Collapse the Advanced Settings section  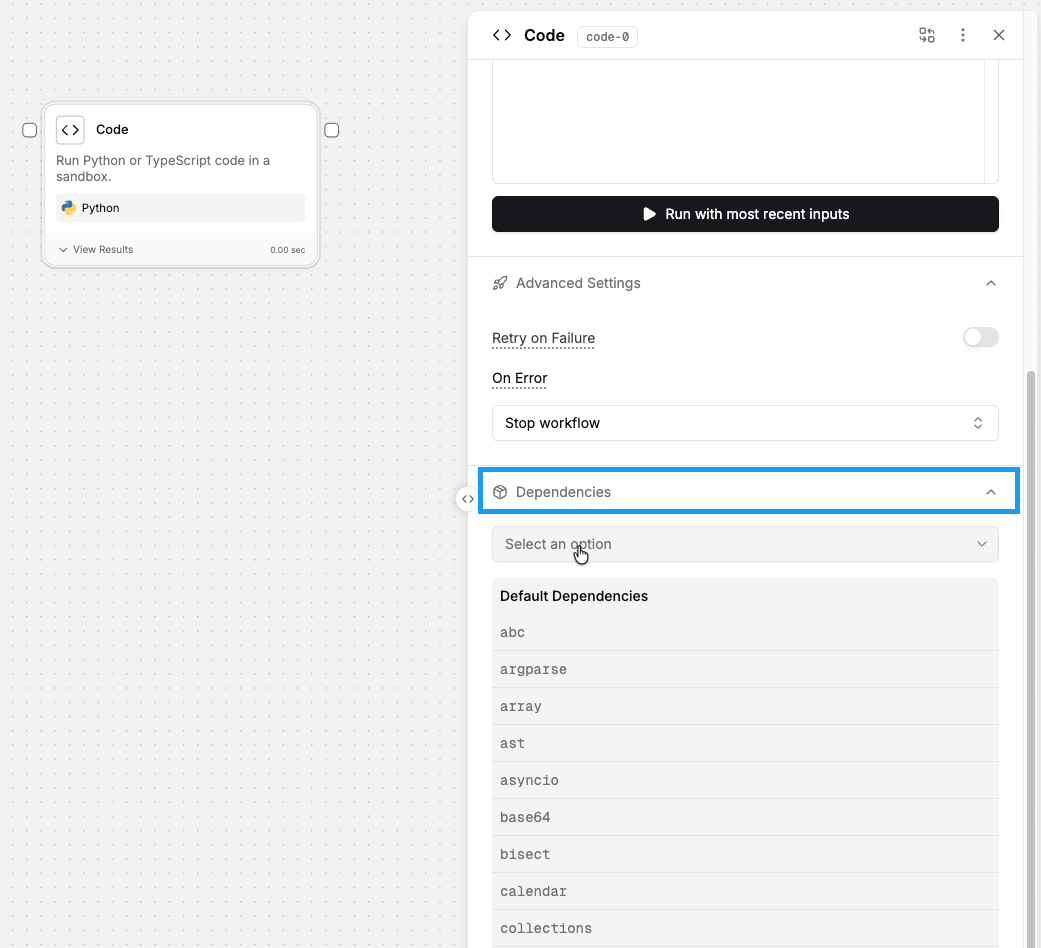(991, 284)
